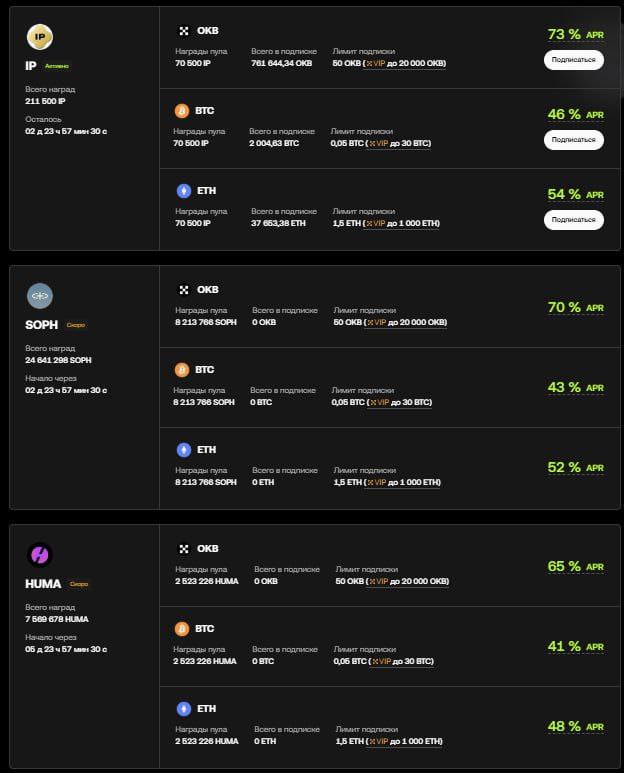
Task: Click the OKB icon in IP pool
Action: pos(182,31)
